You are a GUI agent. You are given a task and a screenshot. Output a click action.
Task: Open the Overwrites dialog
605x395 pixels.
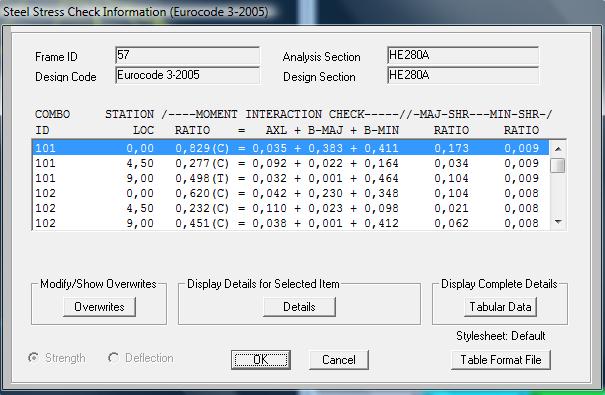click(99, 307)
